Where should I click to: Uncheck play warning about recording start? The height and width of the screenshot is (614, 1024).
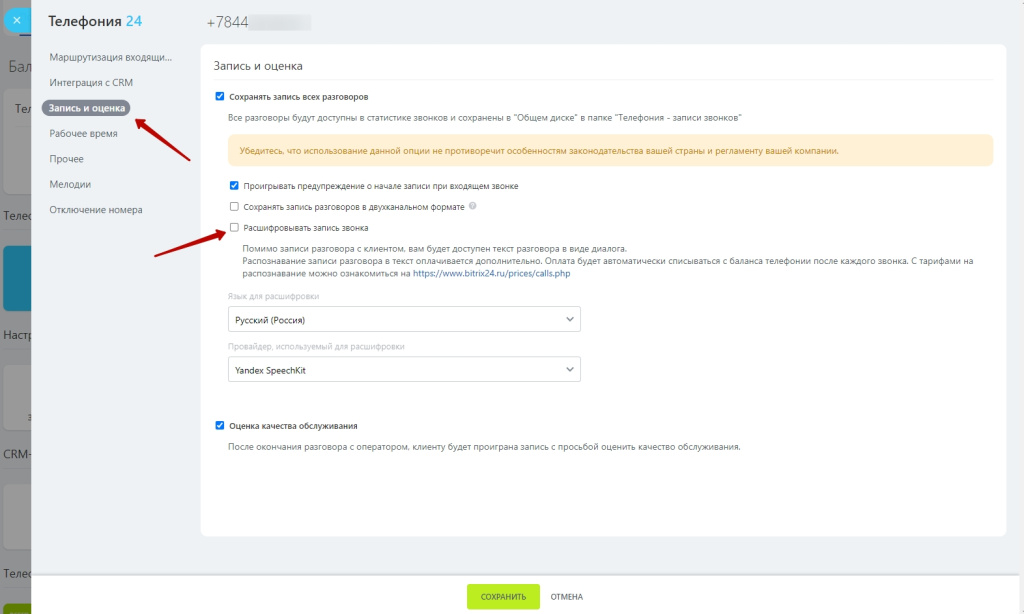[234, 186]
